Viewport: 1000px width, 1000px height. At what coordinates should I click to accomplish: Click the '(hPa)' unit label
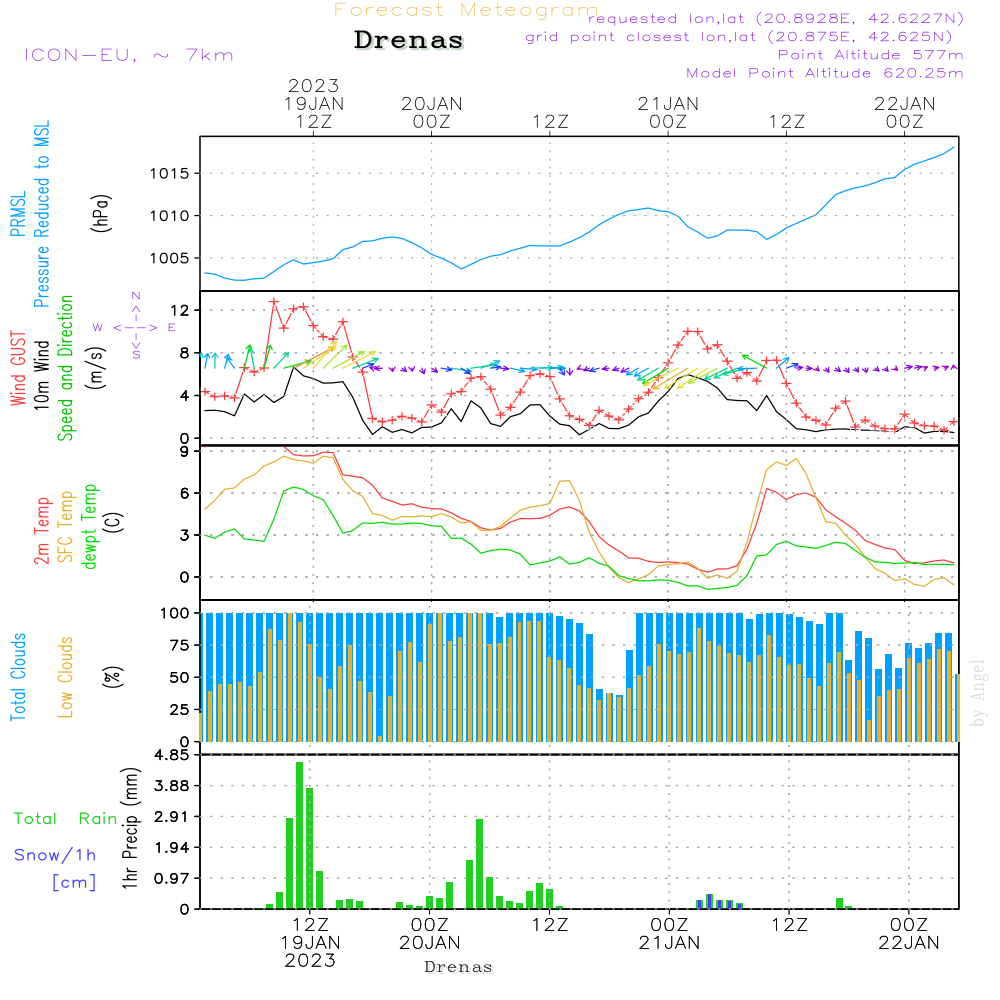[x=101, y=214]
